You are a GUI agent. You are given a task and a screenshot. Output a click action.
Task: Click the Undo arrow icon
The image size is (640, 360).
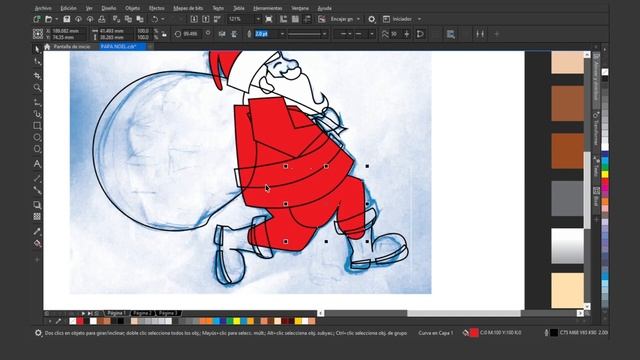pyautogui.click(x=155, y=19)
